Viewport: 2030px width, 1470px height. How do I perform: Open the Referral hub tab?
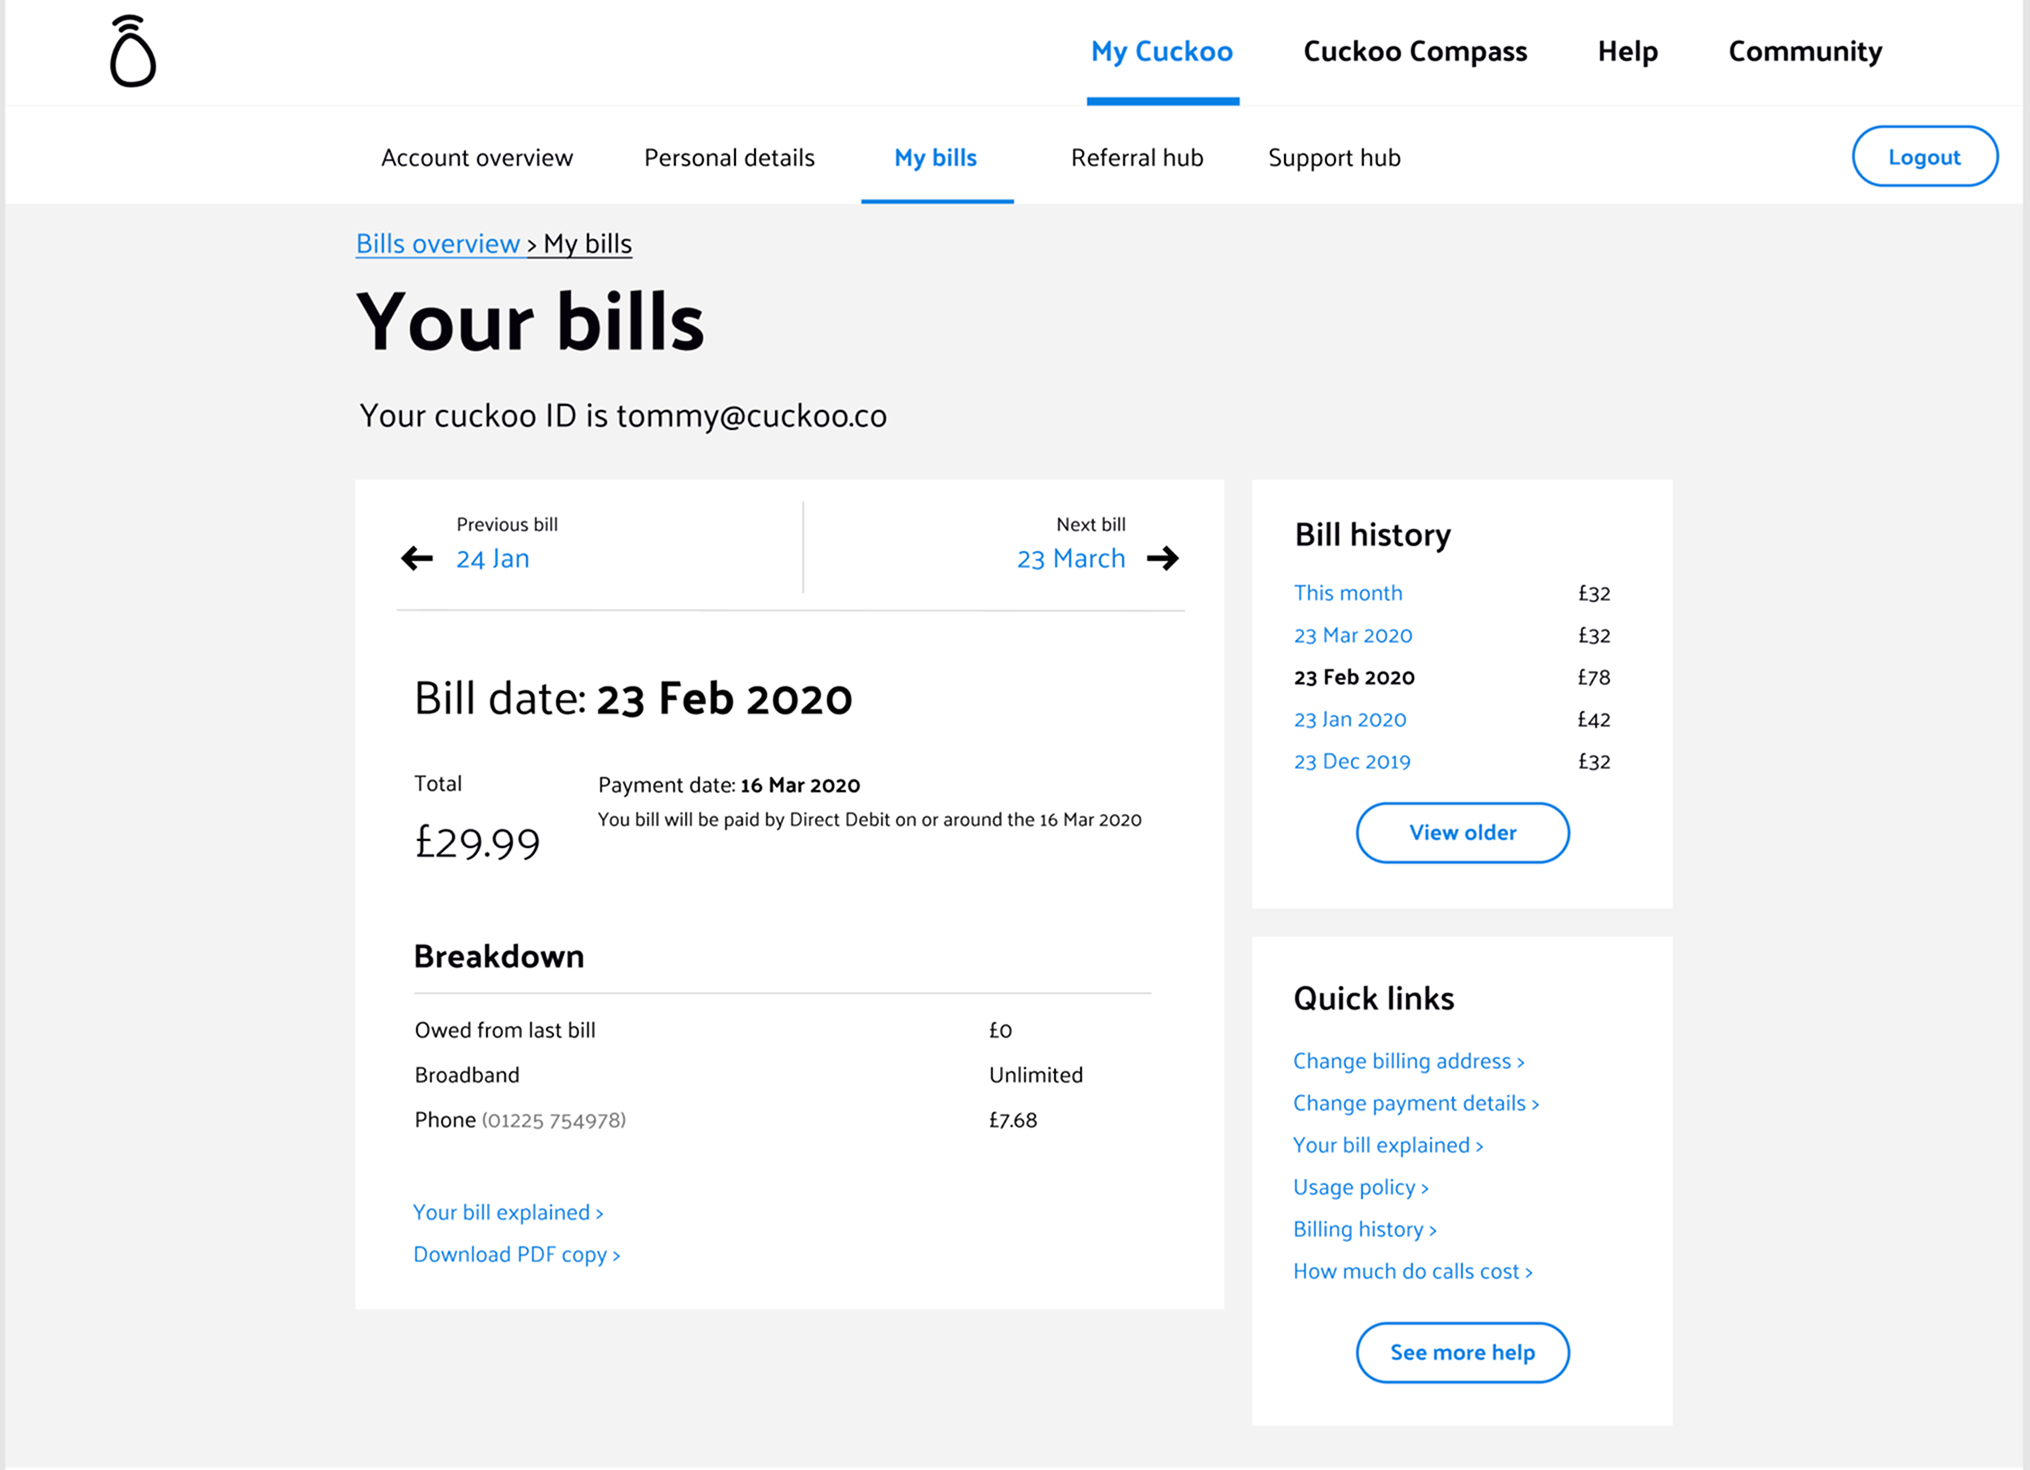pyautogui.click(x=1136, y=158)
